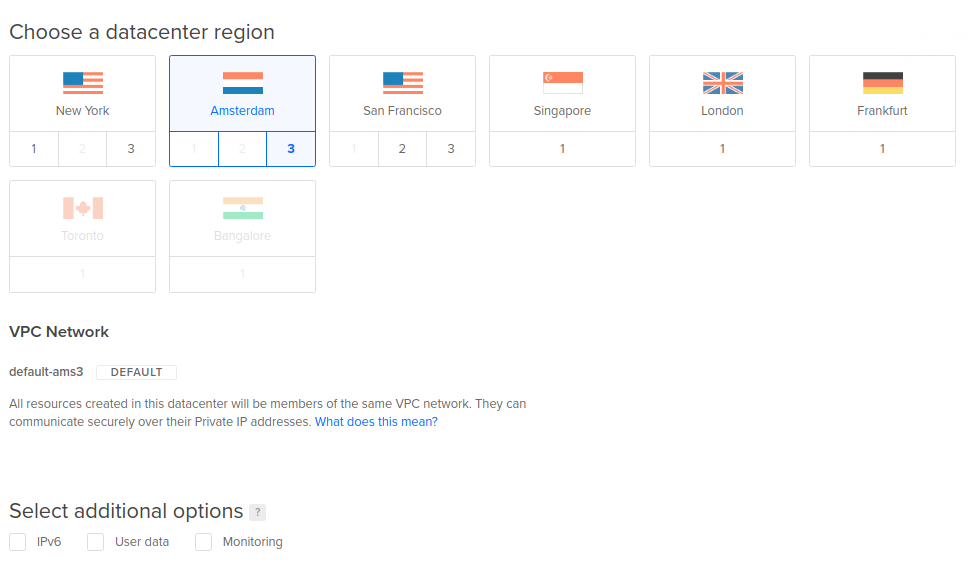The image size is (968, 563).
Task: Select New York datacenter 1
Action: (34, 149)
